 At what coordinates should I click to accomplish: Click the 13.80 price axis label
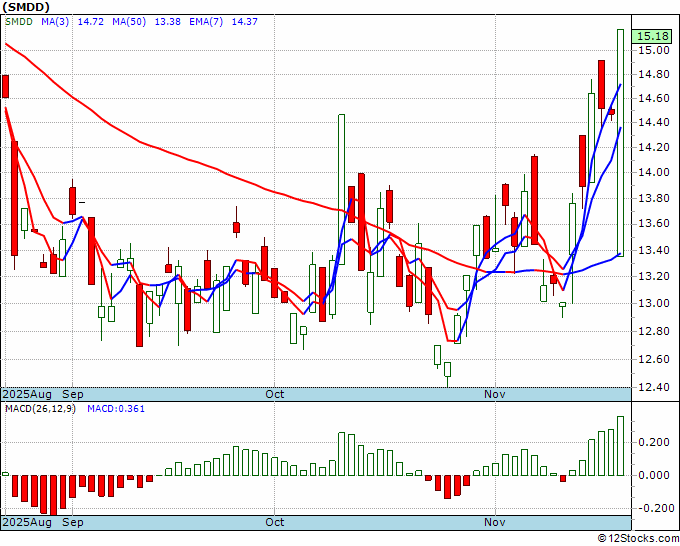(x=654, y=199)
